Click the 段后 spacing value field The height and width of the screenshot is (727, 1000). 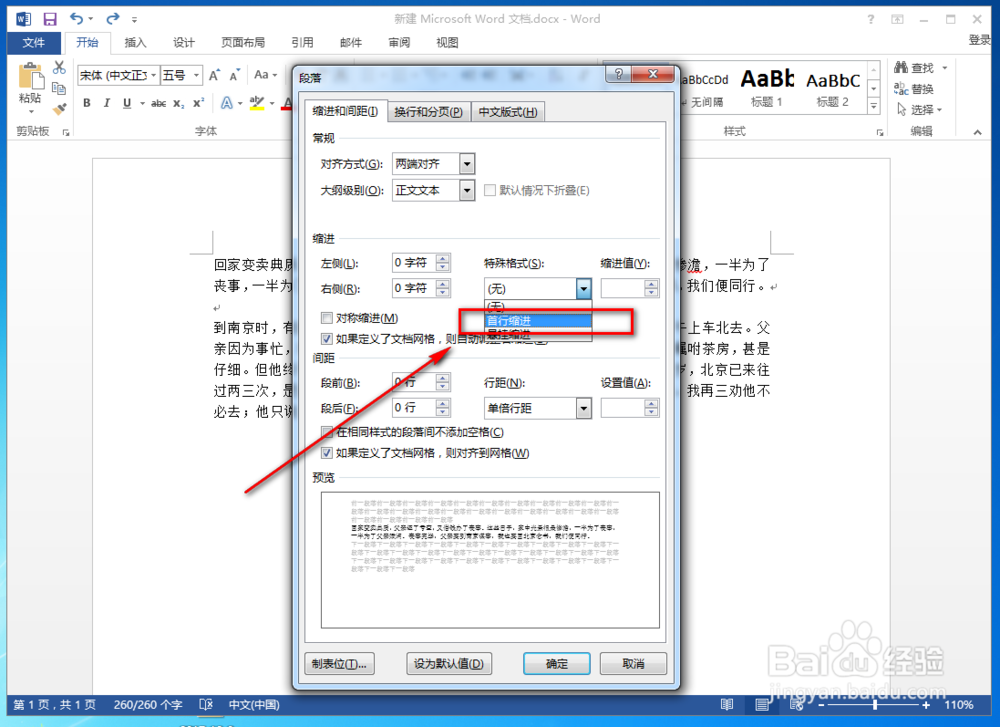pos(415,408)
